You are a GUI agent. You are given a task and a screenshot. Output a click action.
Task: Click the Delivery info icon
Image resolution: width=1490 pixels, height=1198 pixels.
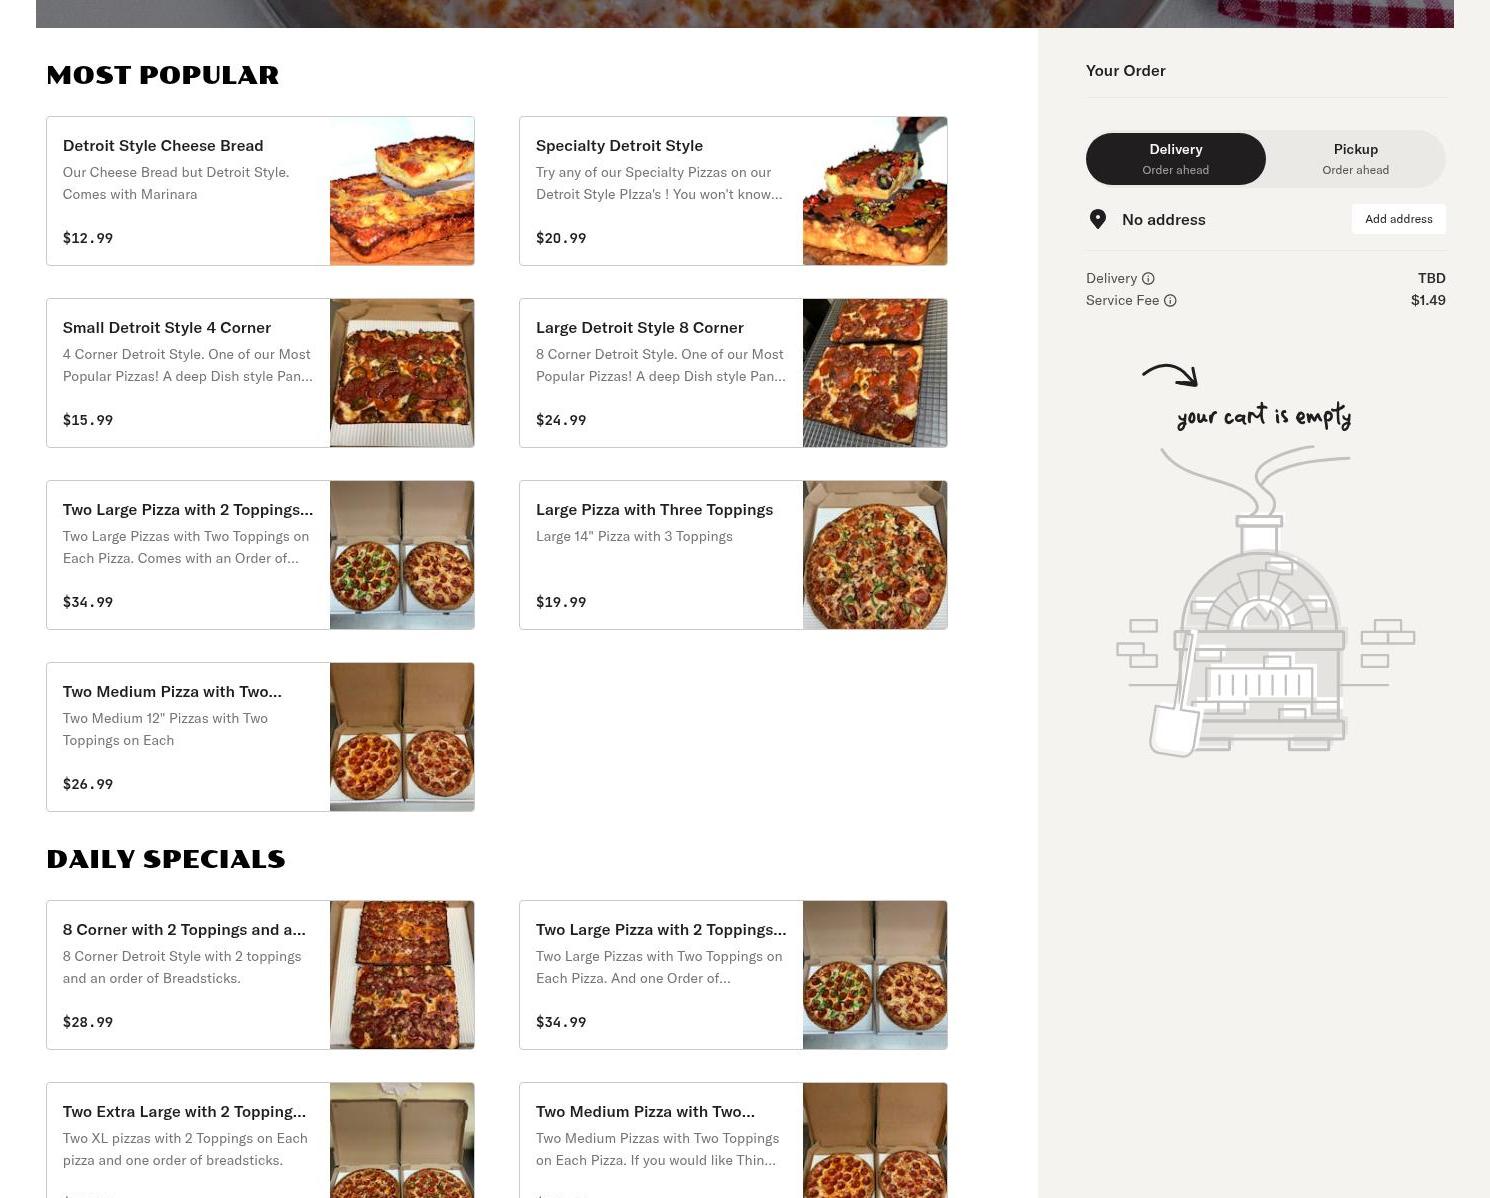[x=1148, y=279]
